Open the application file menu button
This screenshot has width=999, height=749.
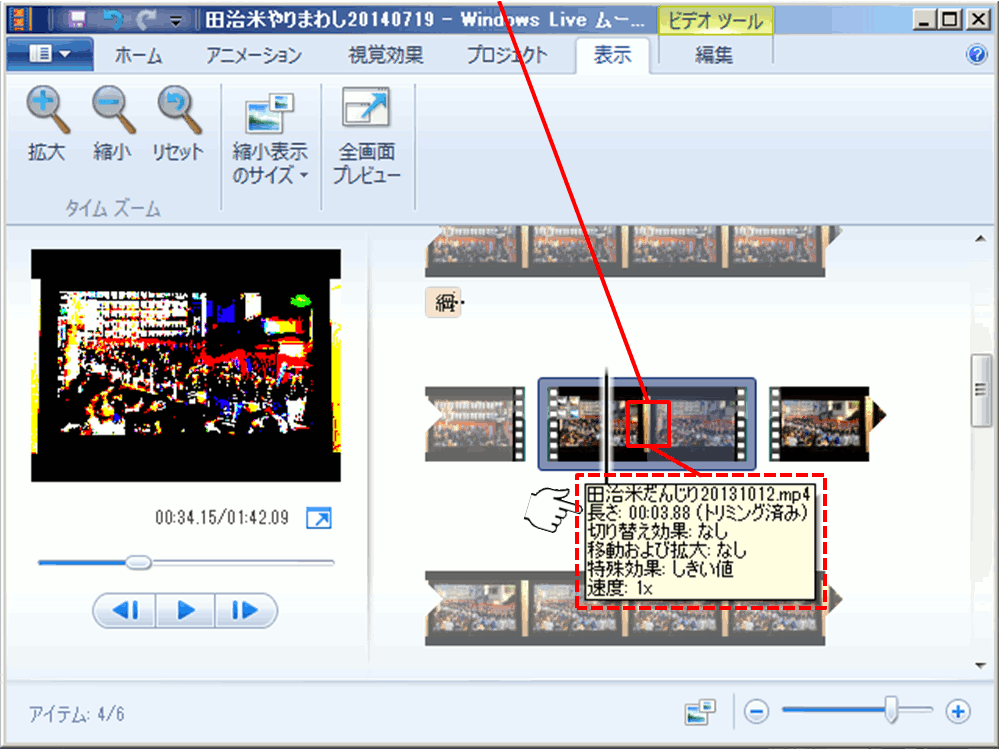pyautogui.click(x=49, y=55)
